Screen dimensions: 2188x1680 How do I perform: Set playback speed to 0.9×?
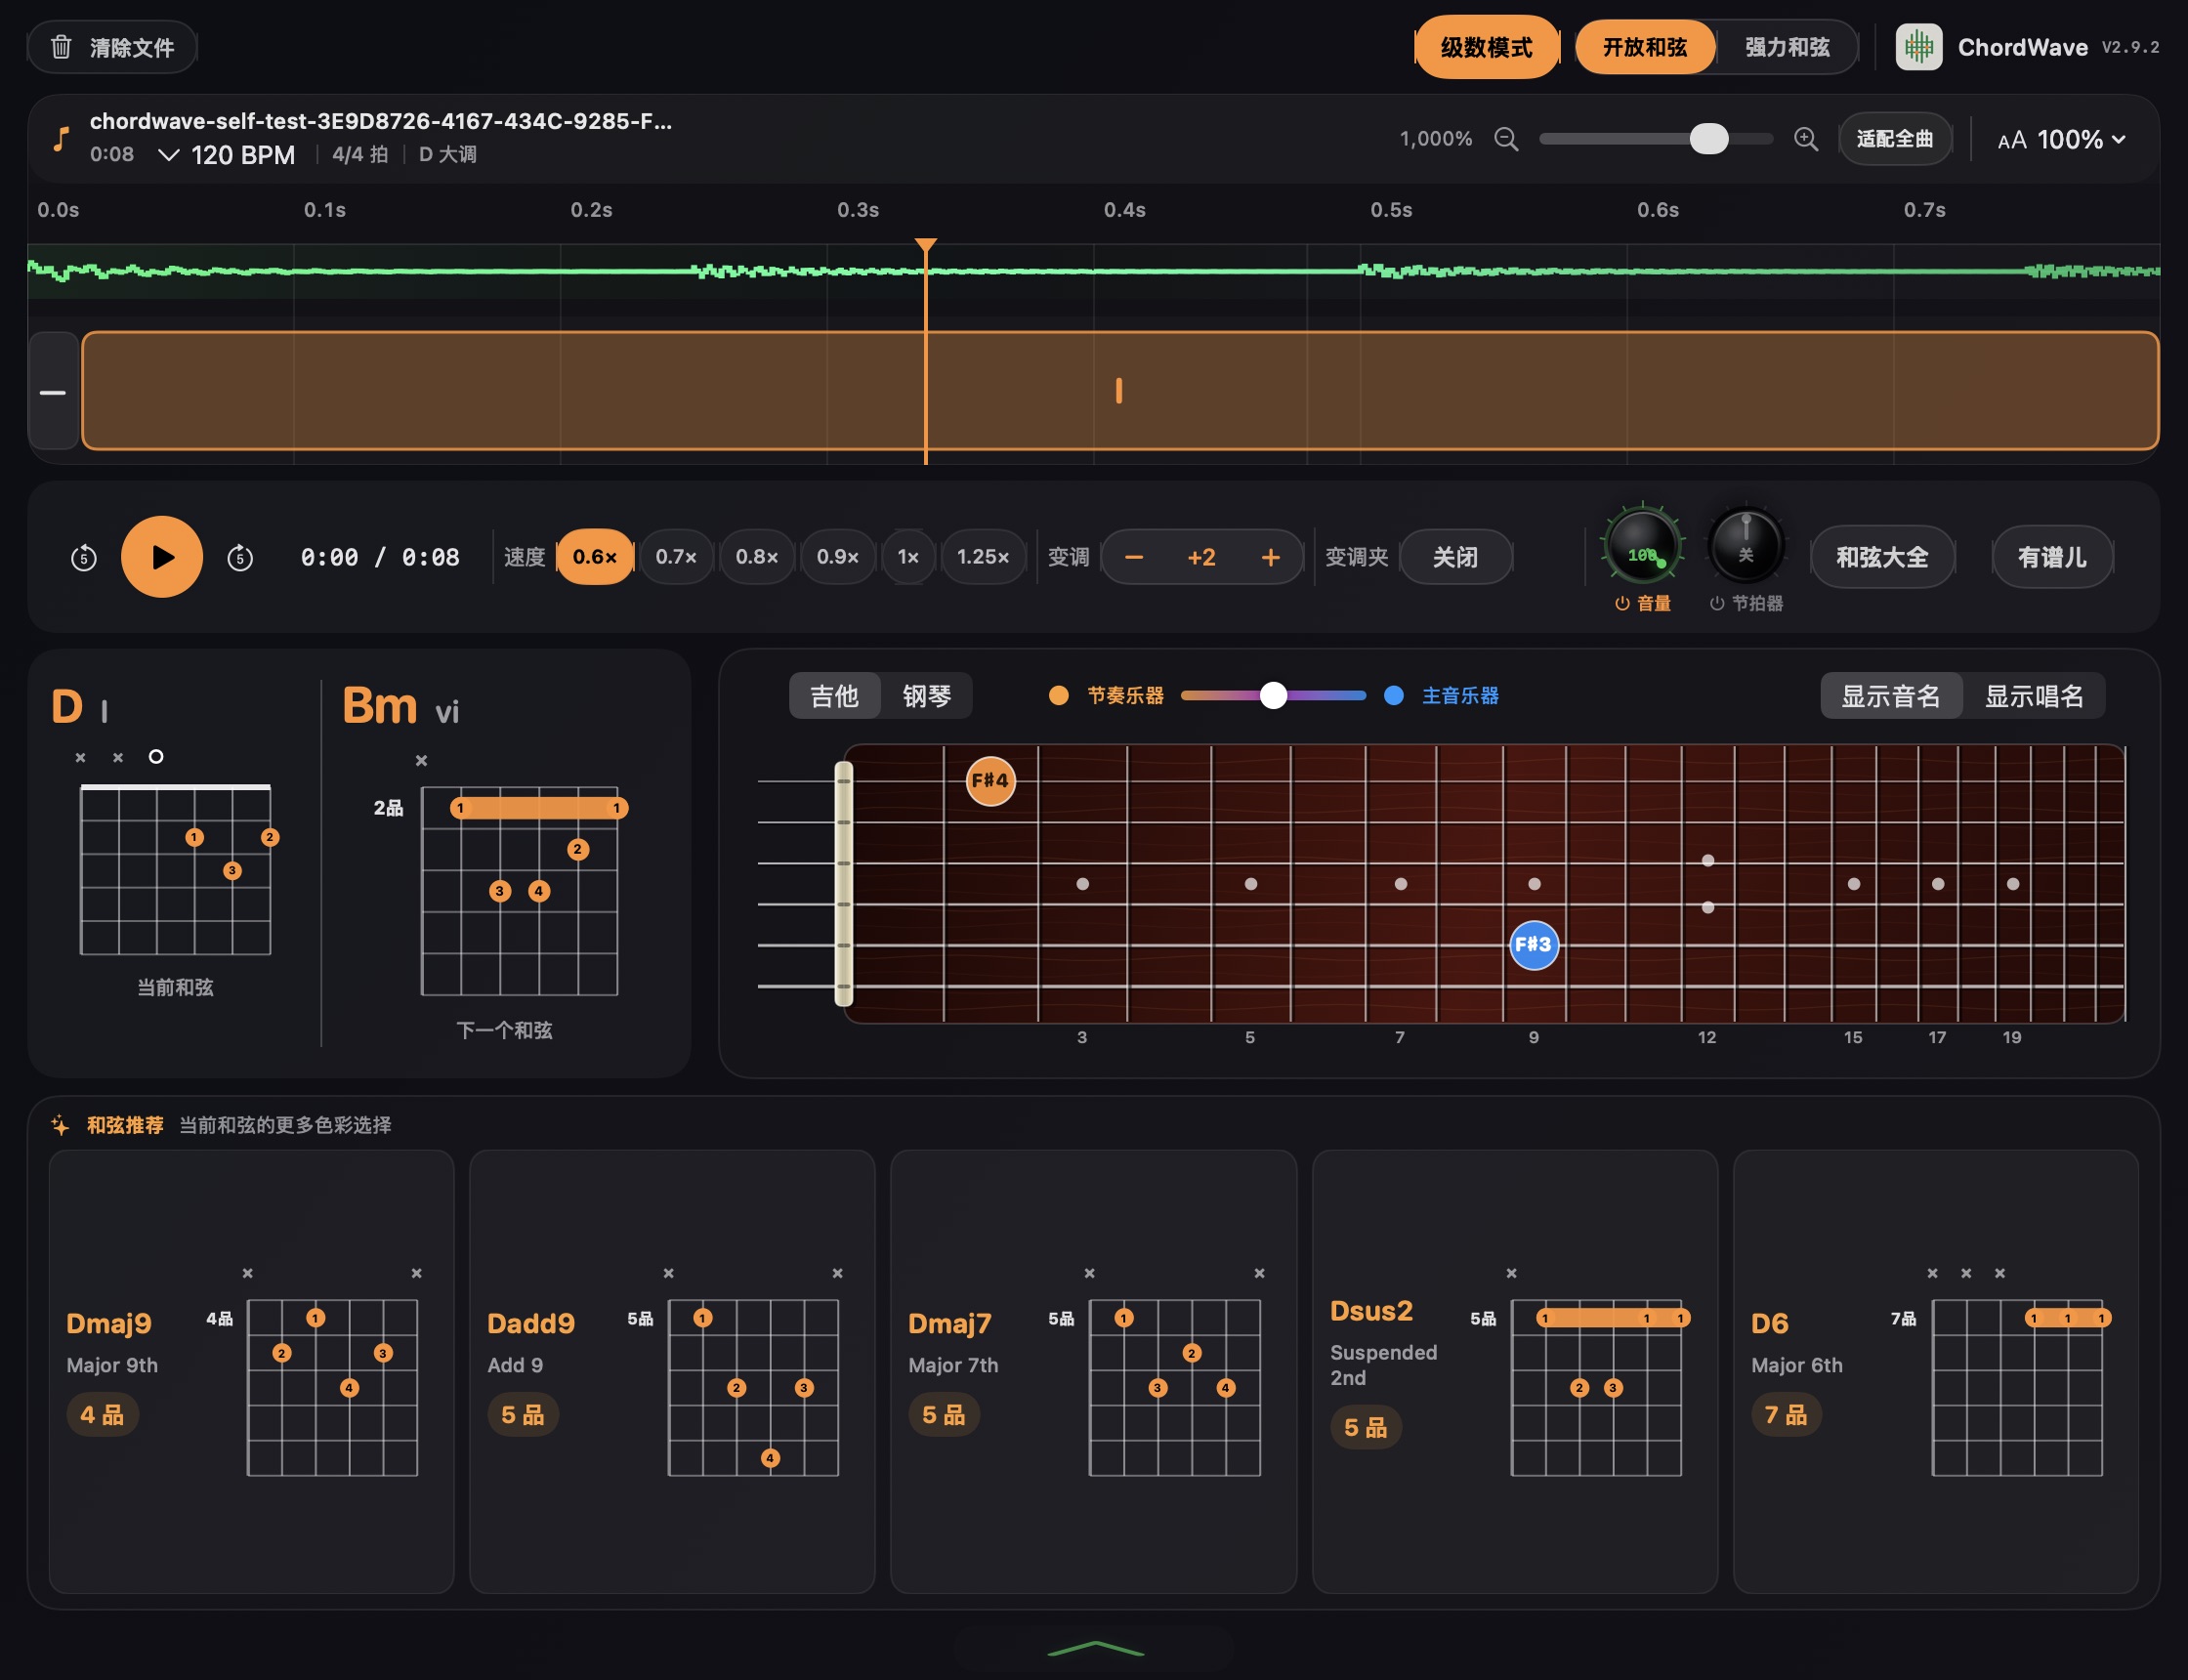(838, 557)
